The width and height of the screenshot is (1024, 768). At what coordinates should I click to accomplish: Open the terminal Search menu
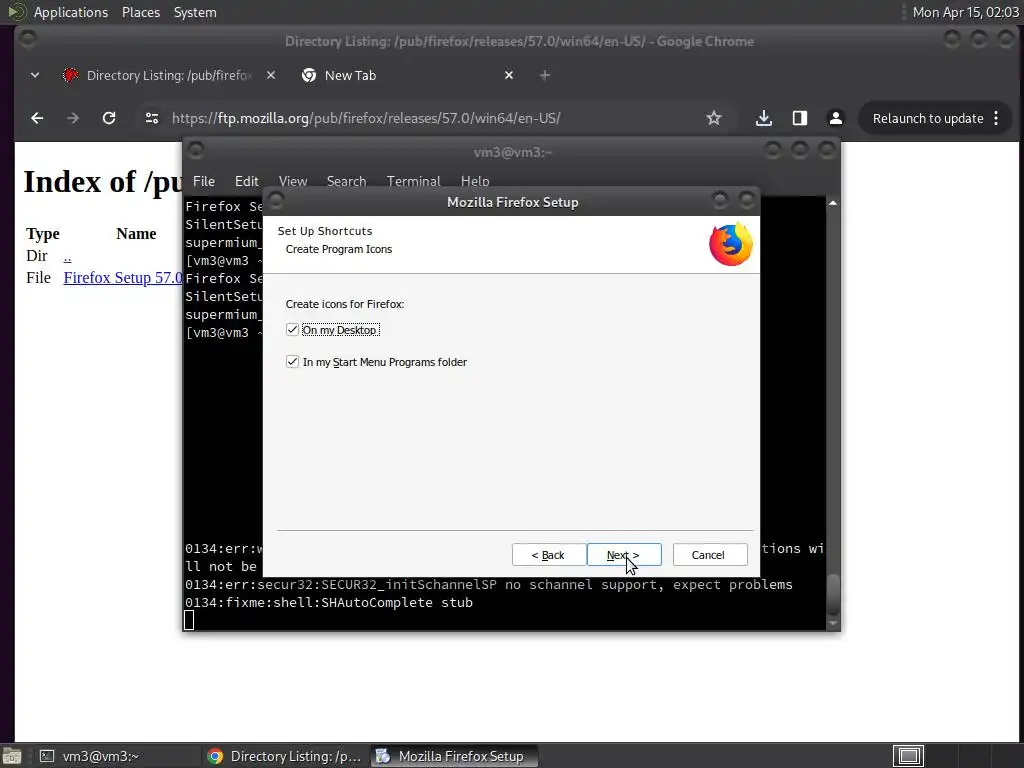pos(346,181)
